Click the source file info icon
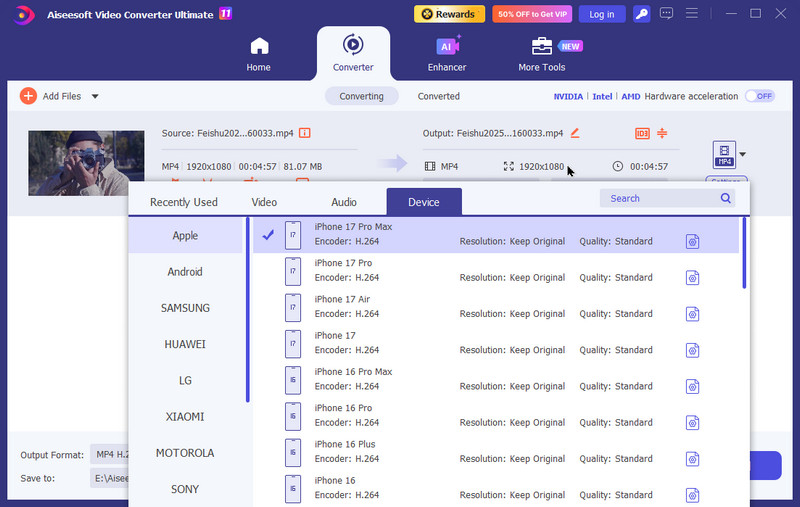Image resolution: width=800 pixels, height=507 pixels. (305, 133)
